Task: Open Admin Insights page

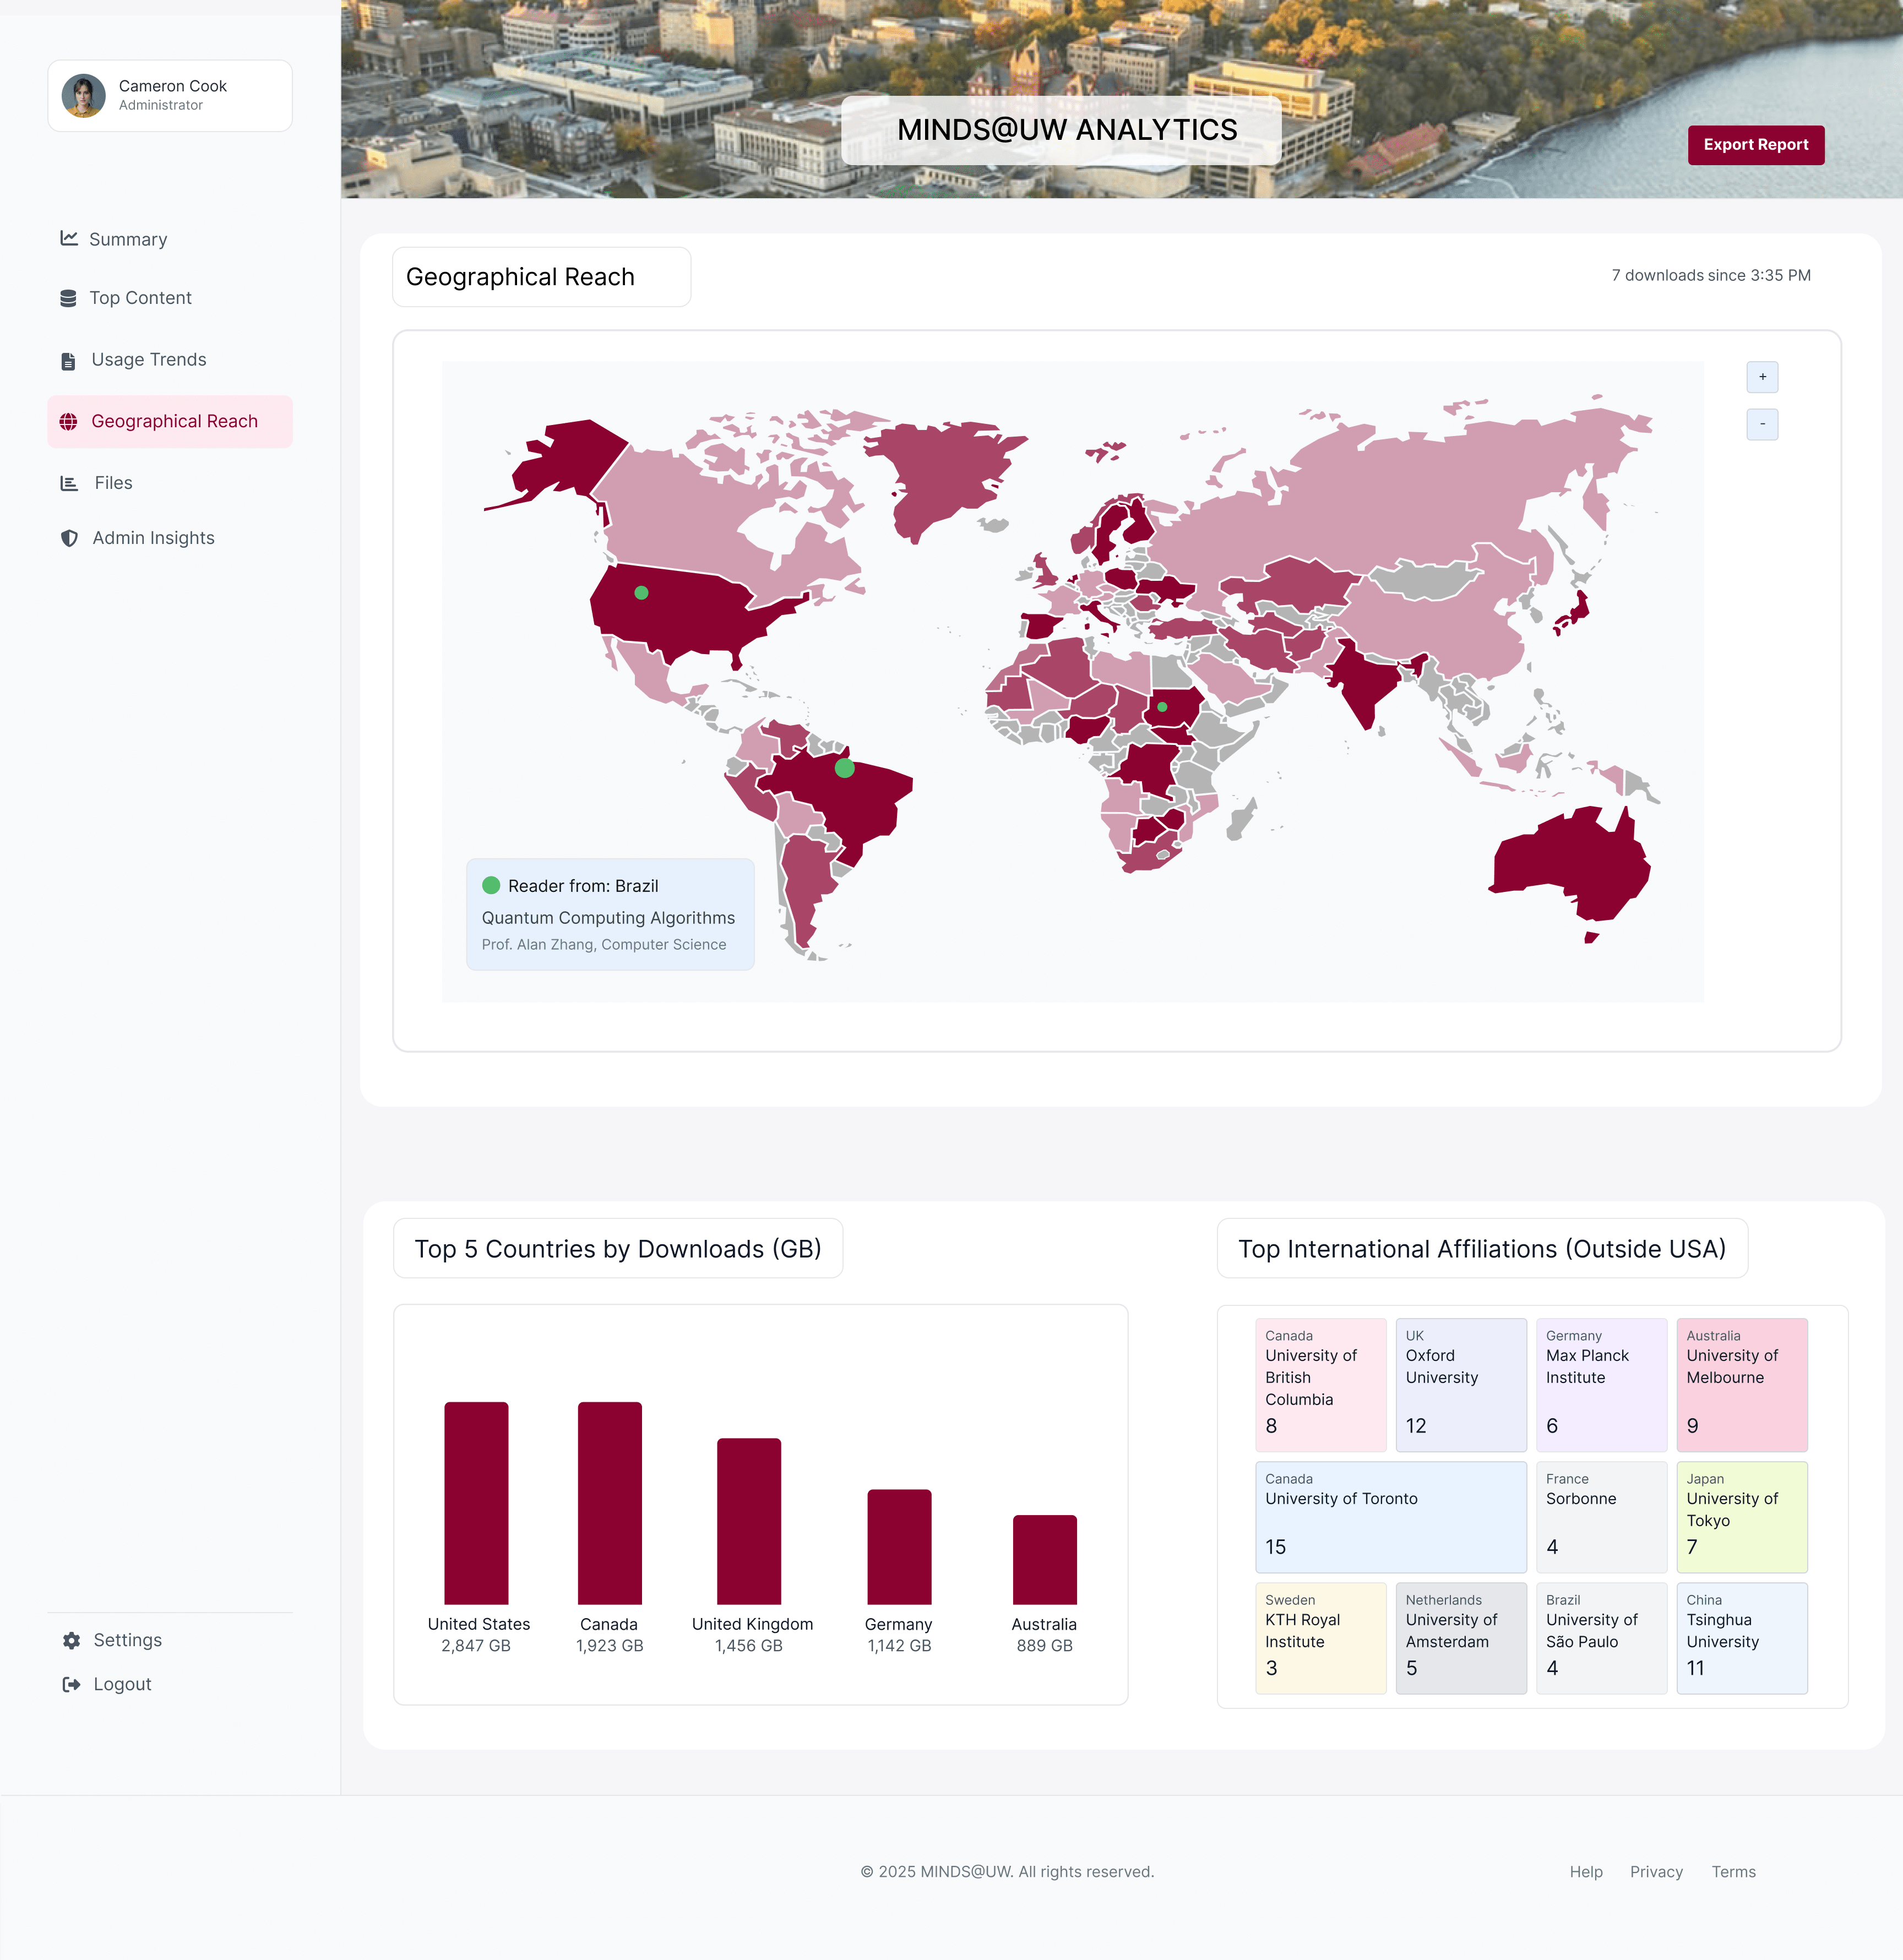Action: pyautogui.click(x=153, y=538)
